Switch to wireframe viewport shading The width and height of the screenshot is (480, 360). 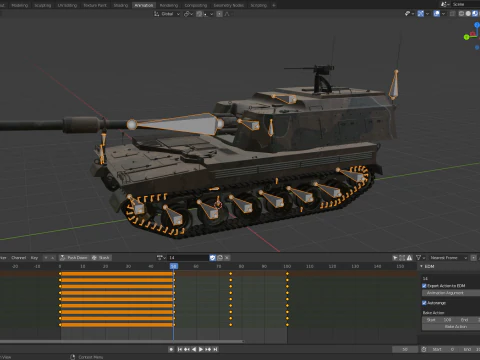point(461,14)
